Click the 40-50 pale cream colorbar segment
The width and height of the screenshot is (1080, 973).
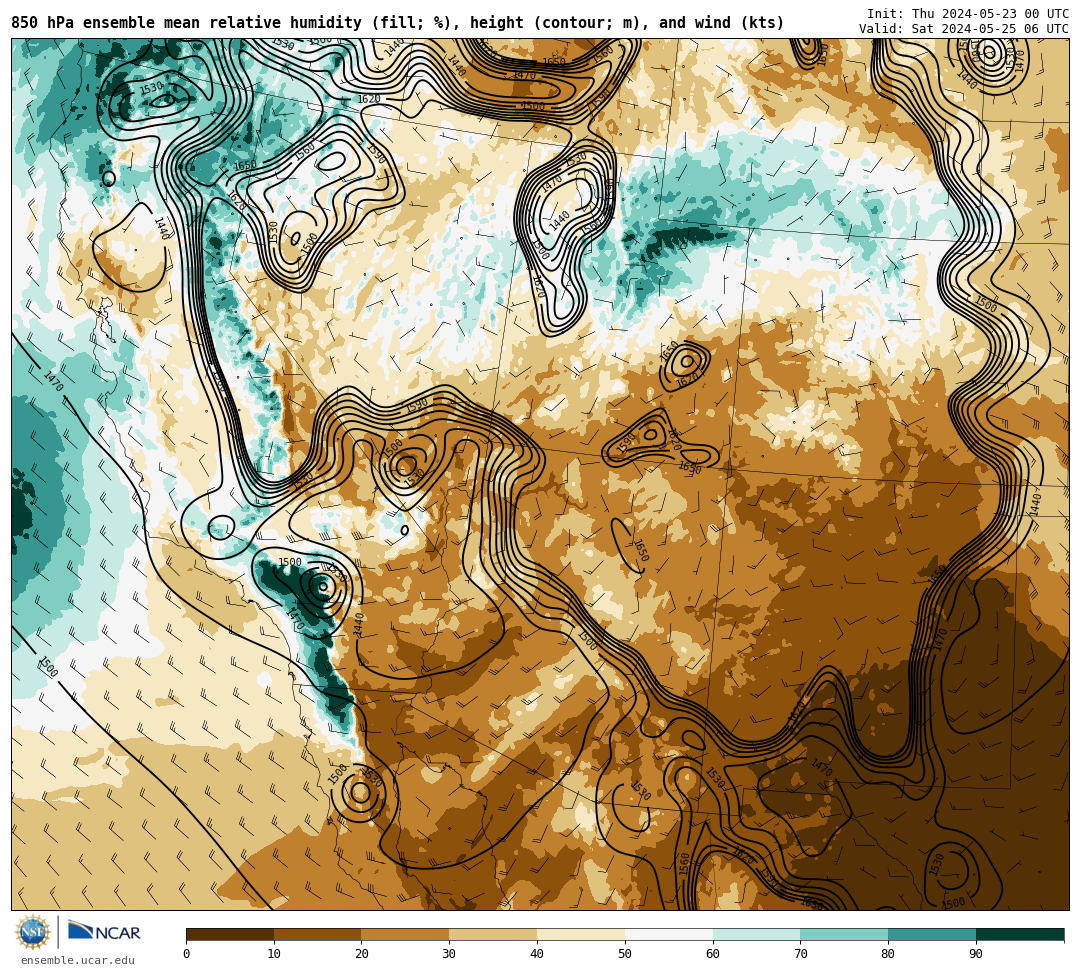(x=581, y=934)
